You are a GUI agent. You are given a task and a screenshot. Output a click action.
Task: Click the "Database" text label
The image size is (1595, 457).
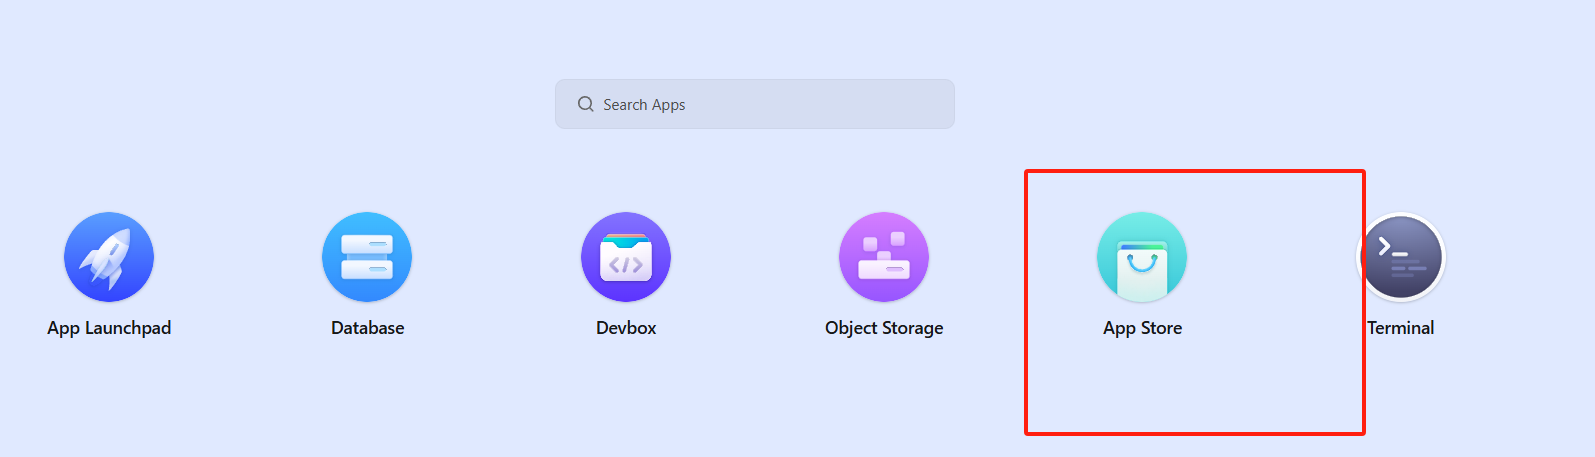(x=368, y=328)
